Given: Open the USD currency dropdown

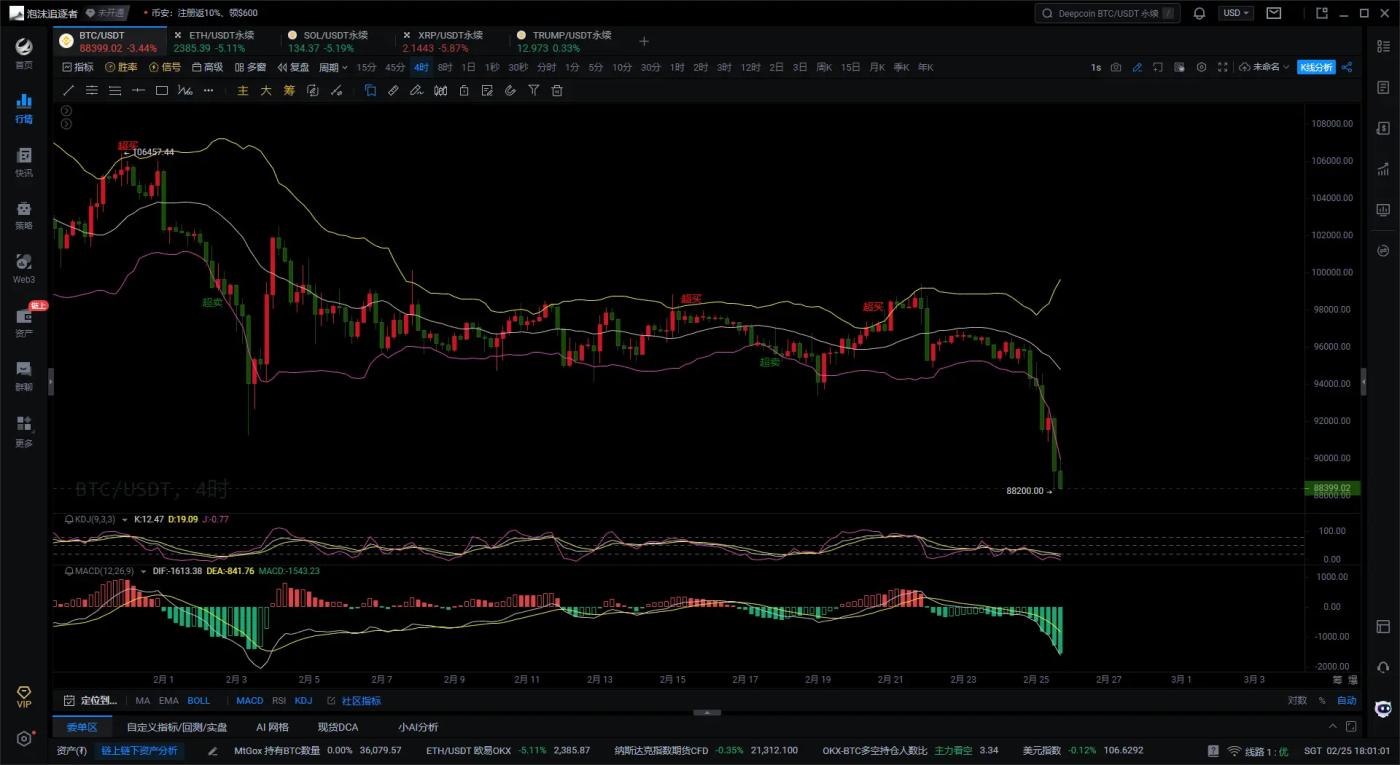Looking at the screenshot, I should 1235,13.
